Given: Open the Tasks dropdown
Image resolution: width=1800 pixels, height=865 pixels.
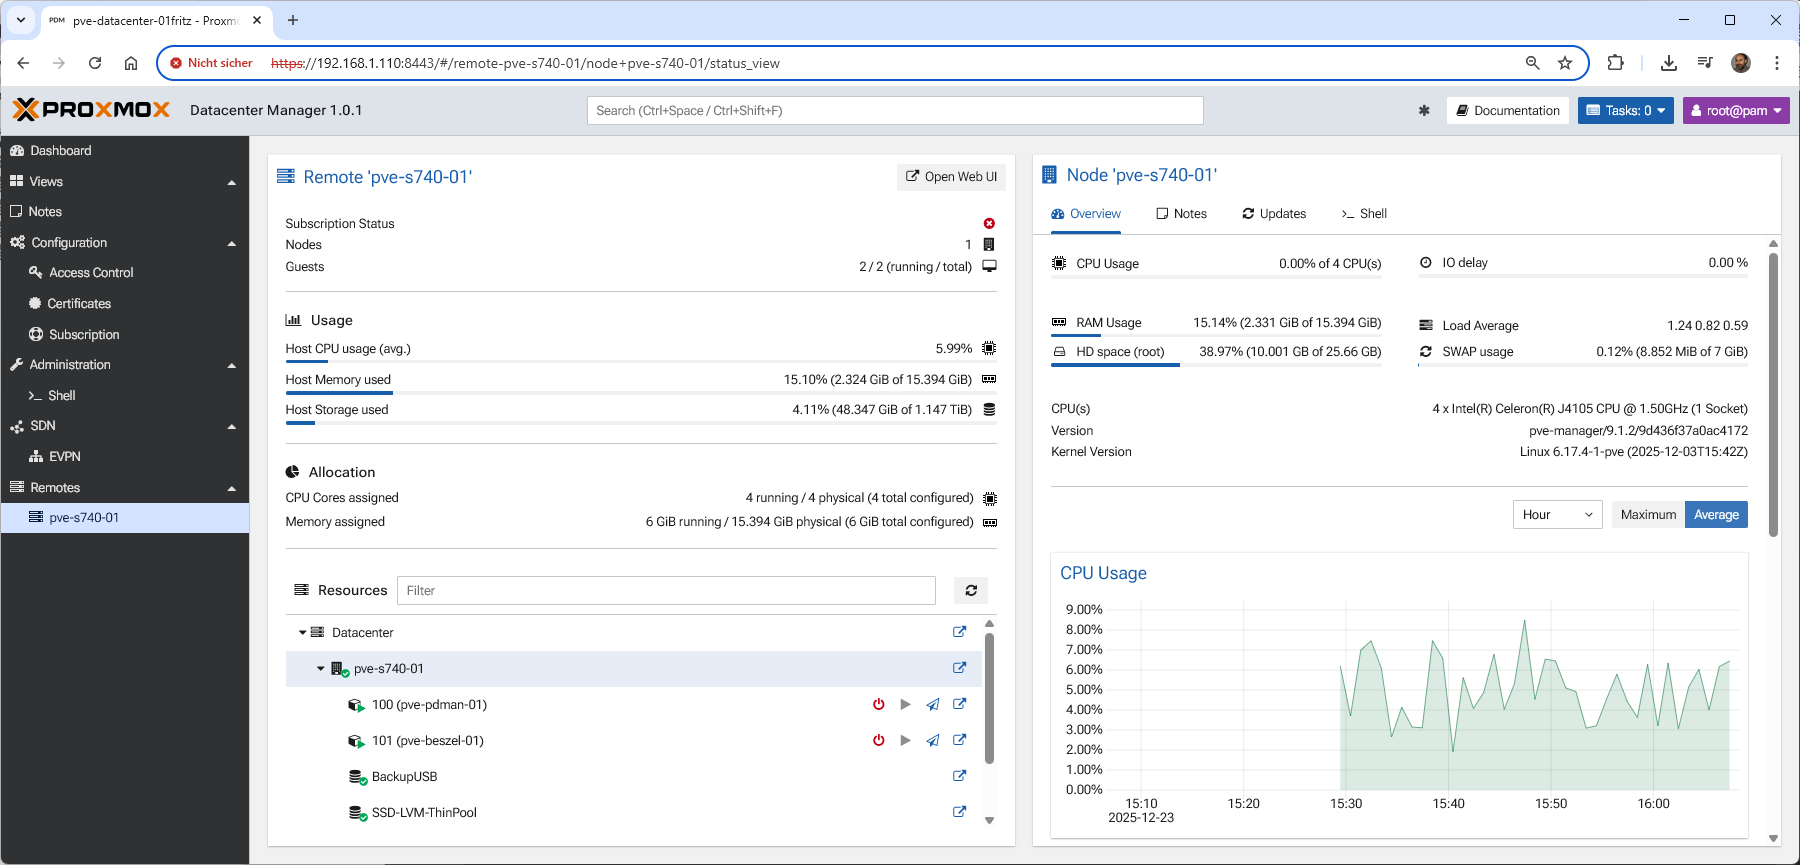Looking at the screenshot, I should 1625,111.
